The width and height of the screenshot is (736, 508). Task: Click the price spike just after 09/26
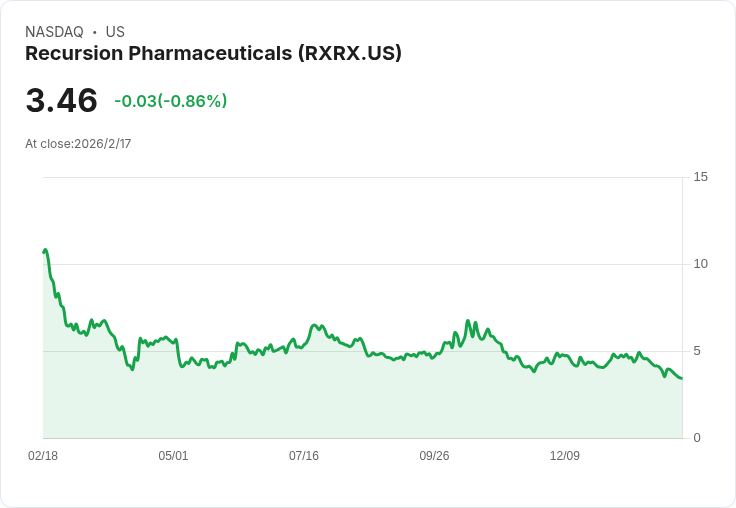click(x=468, y=321)
